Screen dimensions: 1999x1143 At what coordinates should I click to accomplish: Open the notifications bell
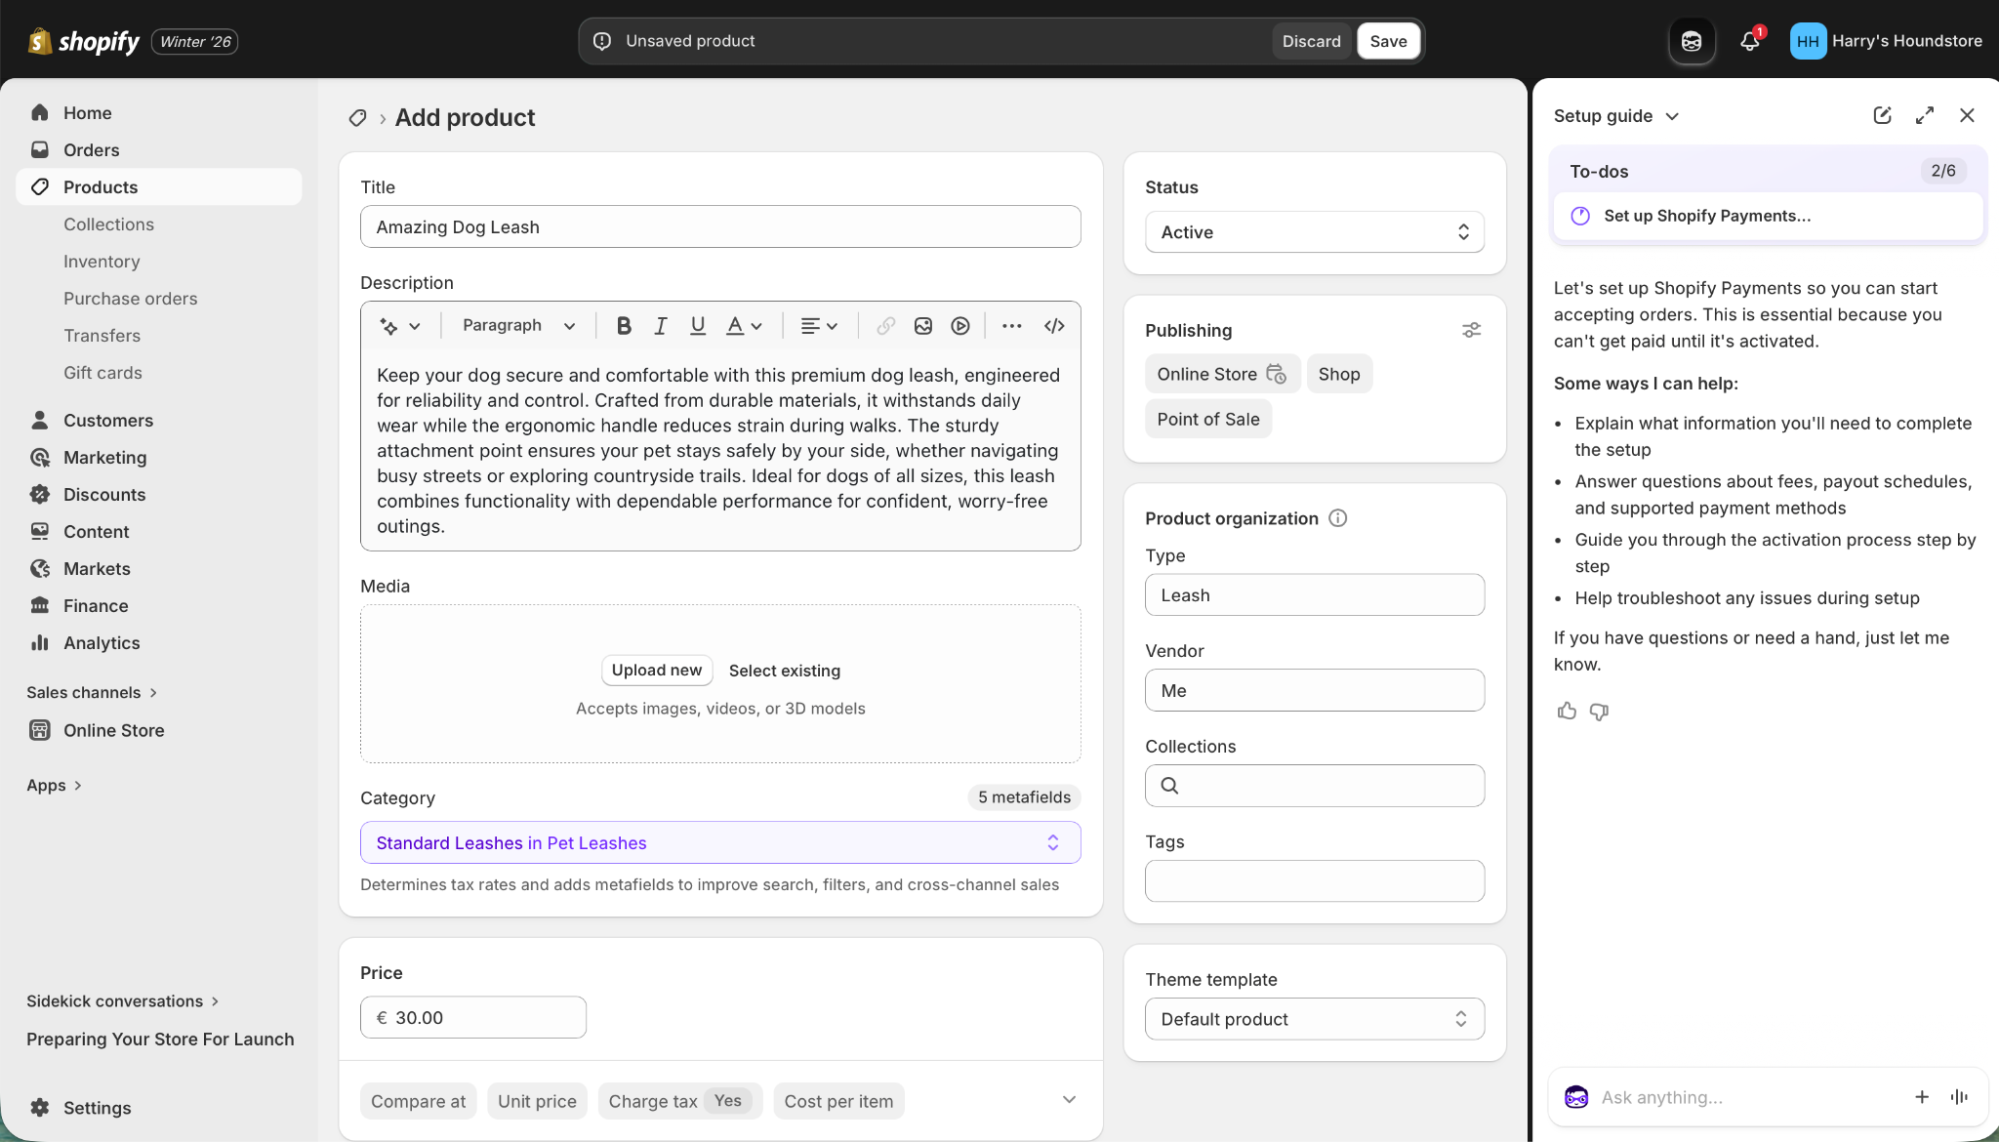click(x=1749, y=41)
